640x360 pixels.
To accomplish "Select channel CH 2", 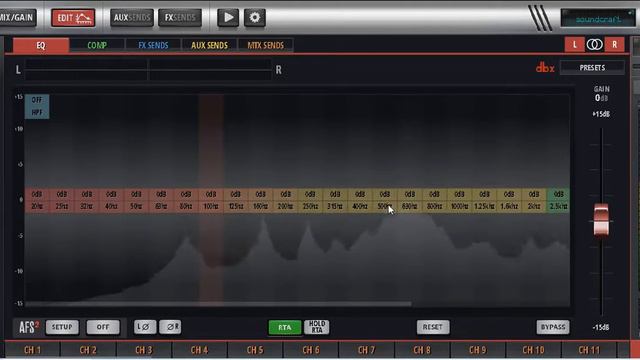I will tap(88, 350).
